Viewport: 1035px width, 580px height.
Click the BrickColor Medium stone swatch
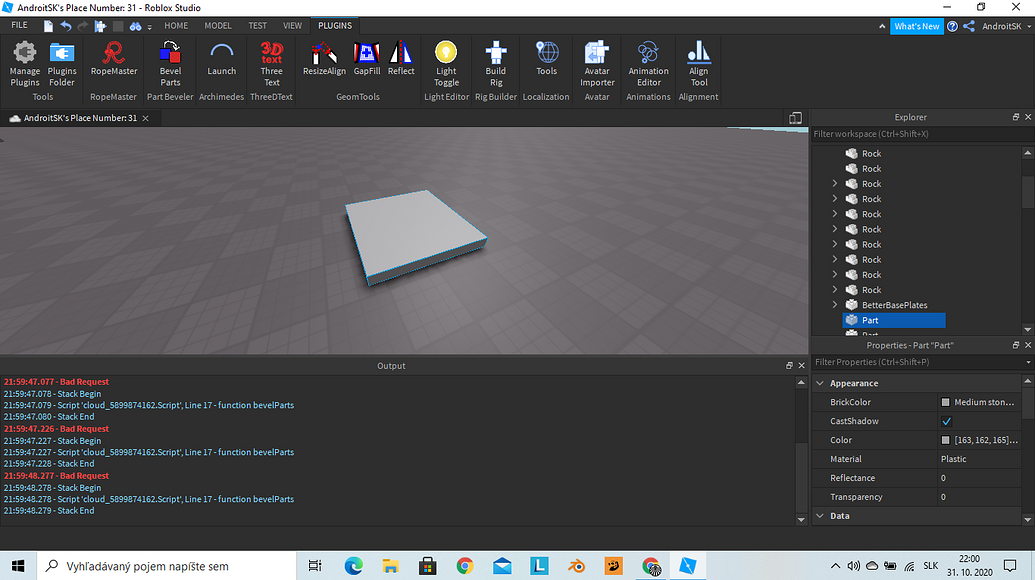click(945, 402)
